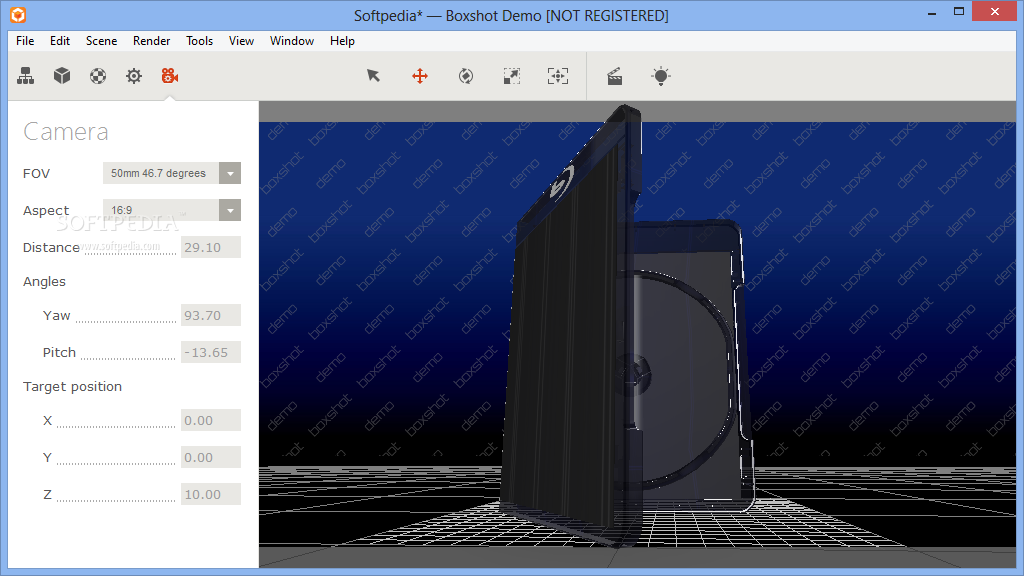
Task: Click the clapperboard render icon
Action: click(615, 76)
